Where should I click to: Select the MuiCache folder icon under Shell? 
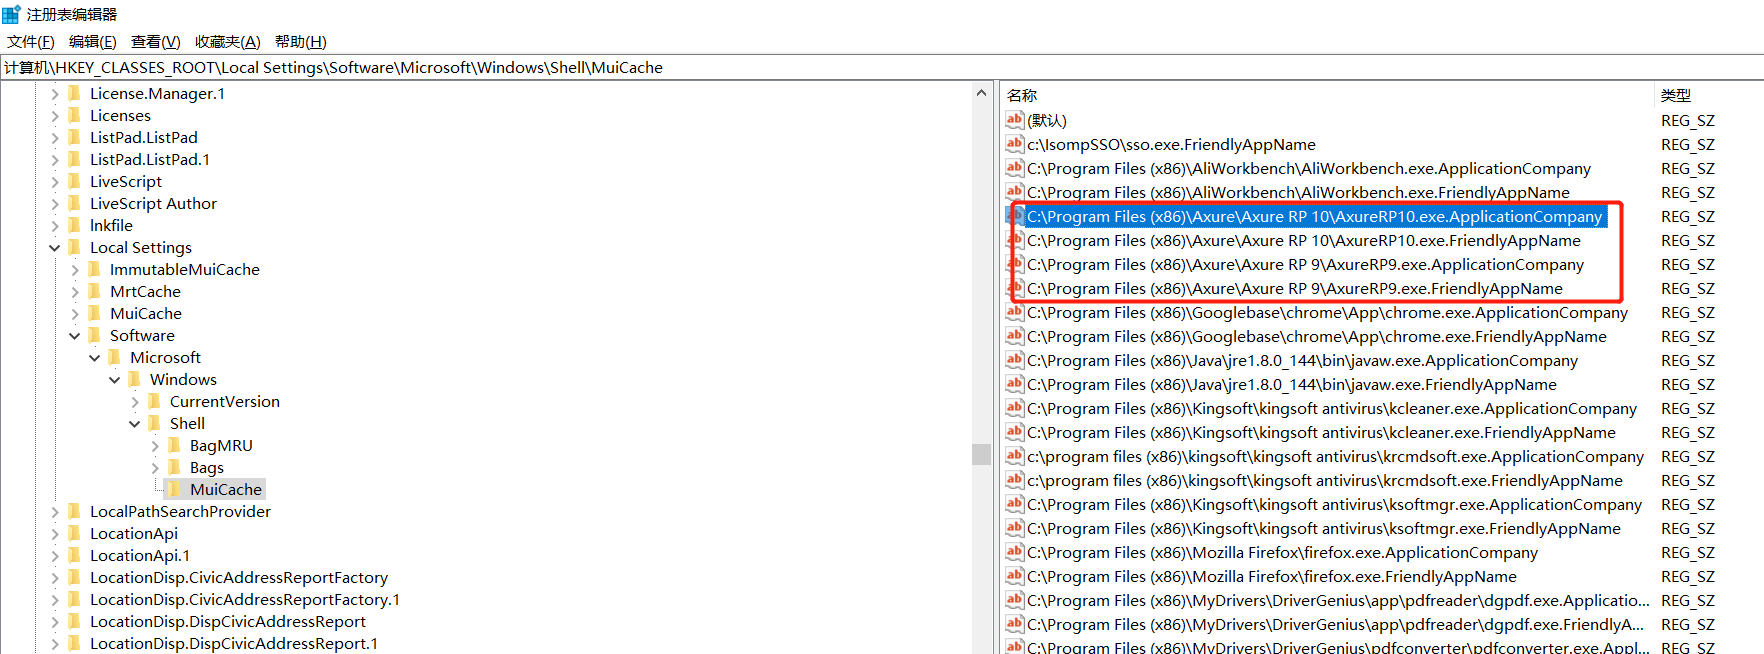(174, 489)
